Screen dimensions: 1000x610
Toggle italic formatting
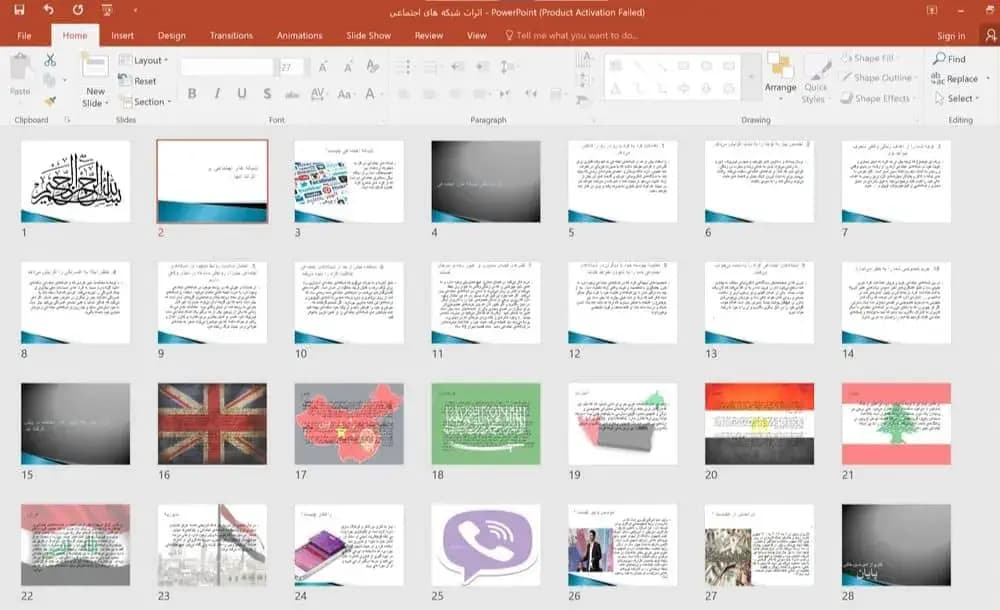pos(217,94)
